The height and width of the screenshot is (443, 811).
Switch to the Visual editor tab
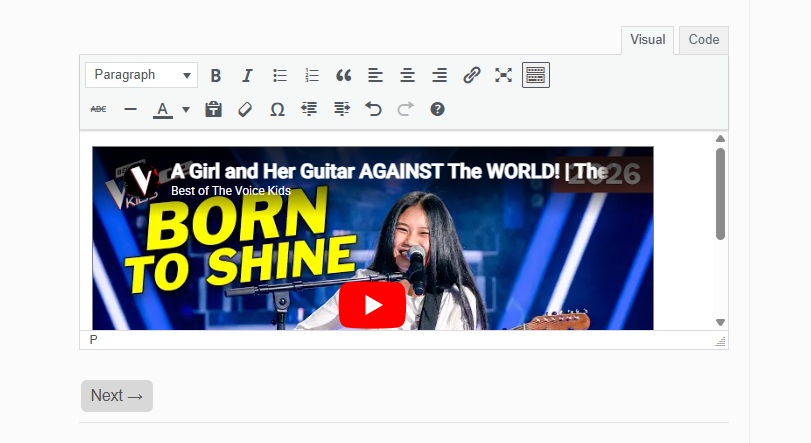point(647,40)
